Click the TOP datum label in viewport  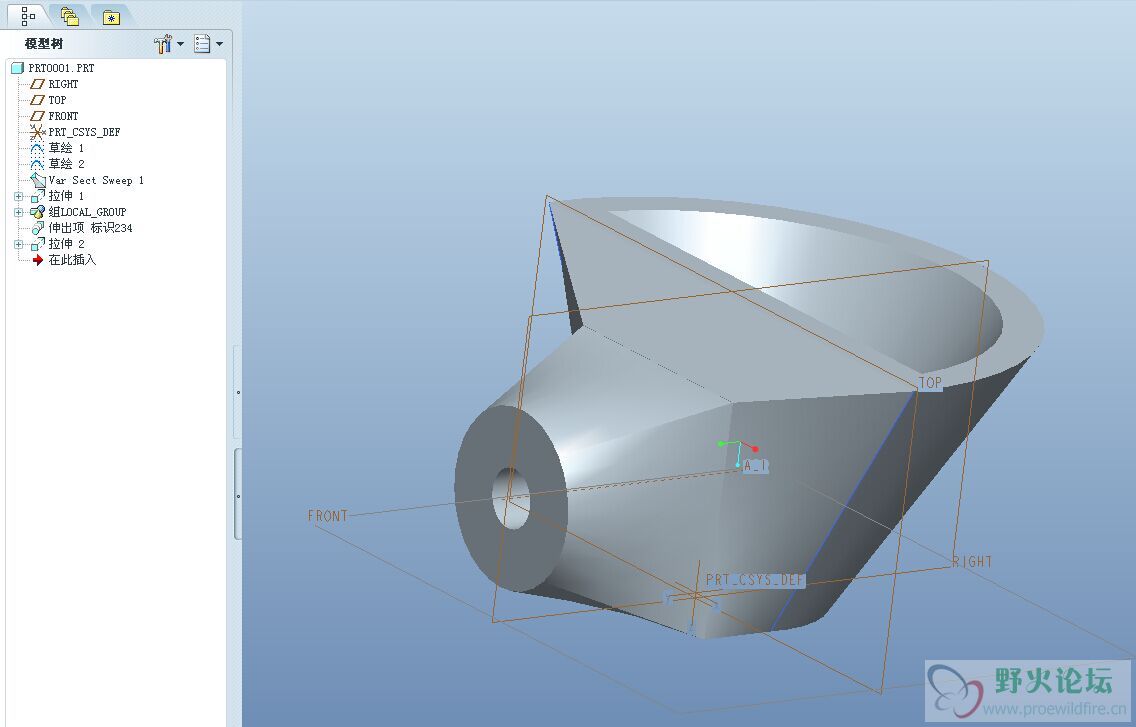(930, 383)
